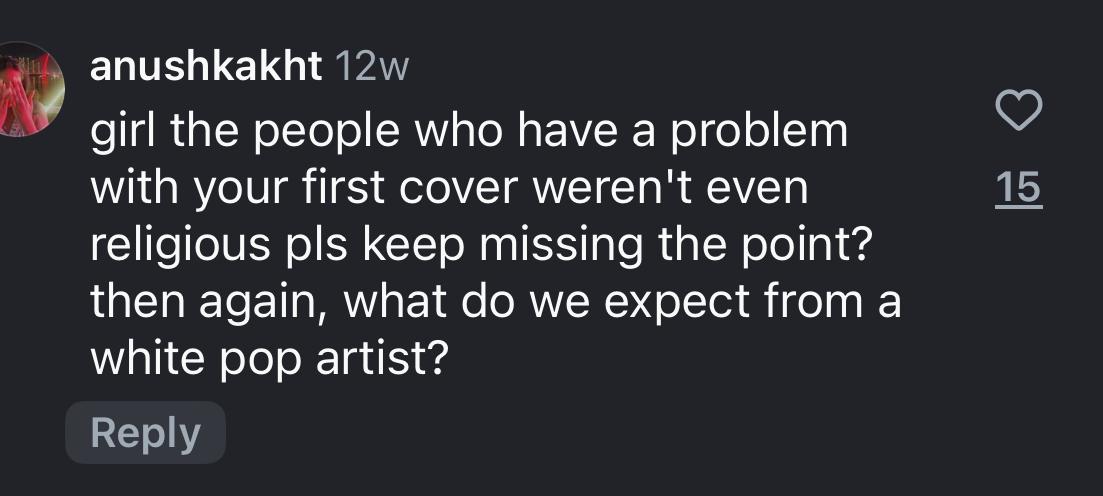View the 15 likes count
The image size is (1103, 496).
pos(1018,189)
